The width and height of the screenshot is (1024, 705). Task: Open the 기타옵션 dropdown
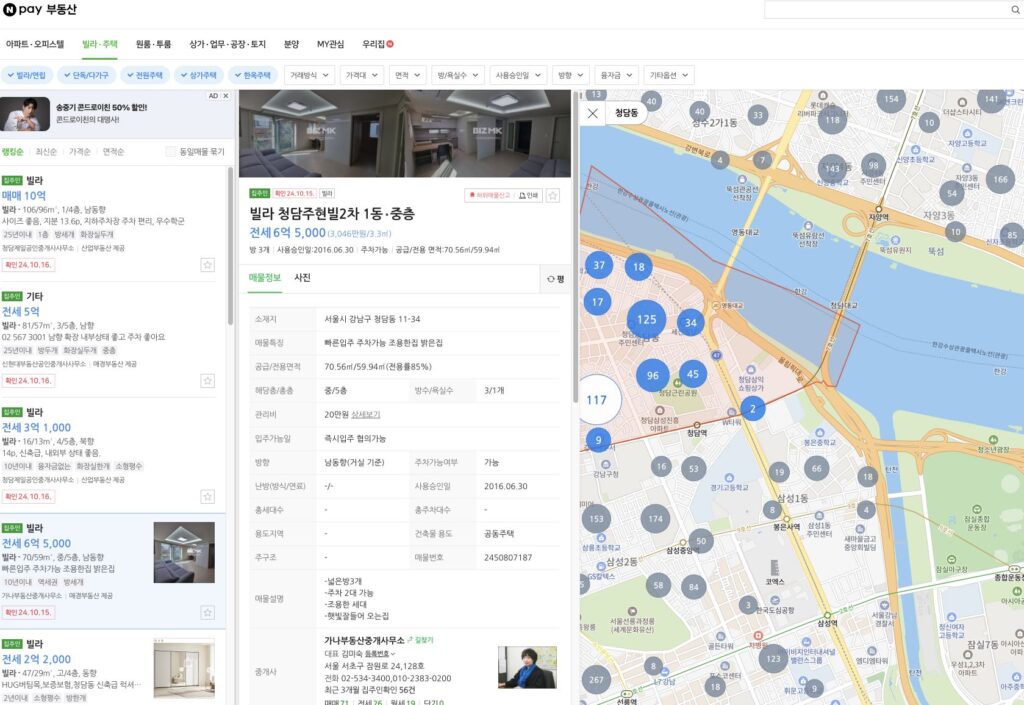(669, 75)
